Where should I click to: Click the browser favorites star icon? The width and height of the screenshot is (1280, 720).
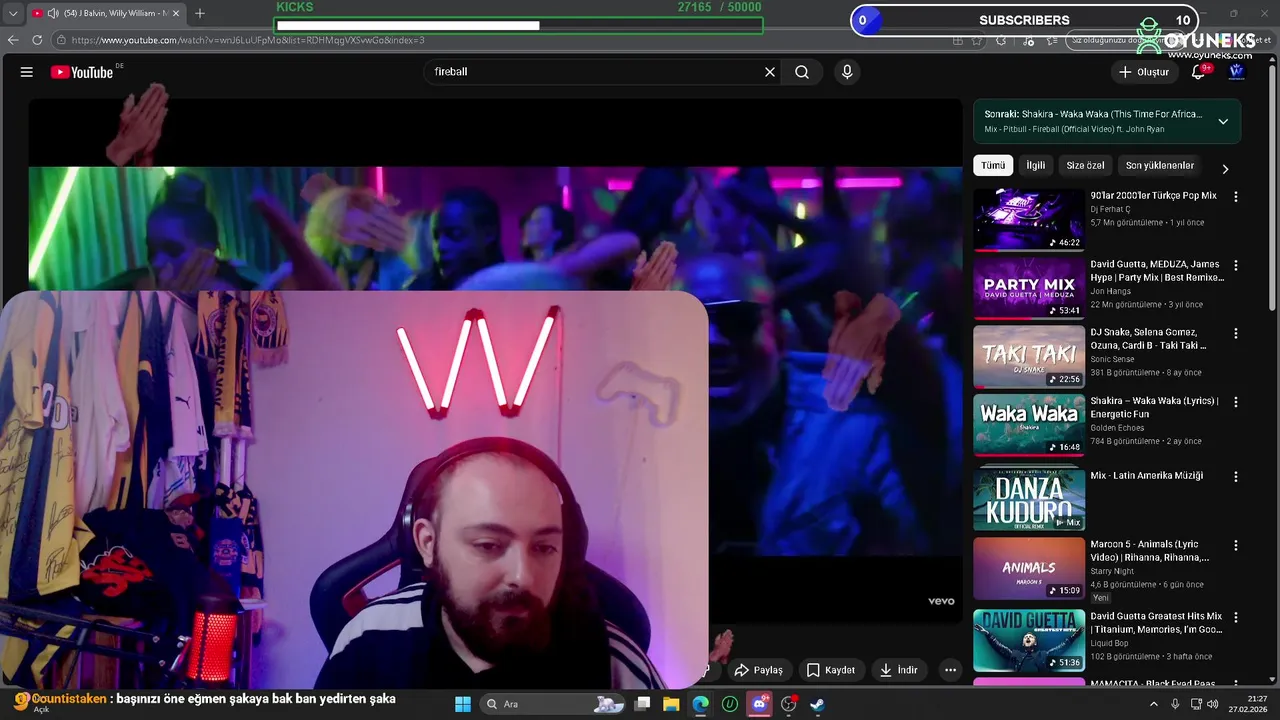point(976,40)
